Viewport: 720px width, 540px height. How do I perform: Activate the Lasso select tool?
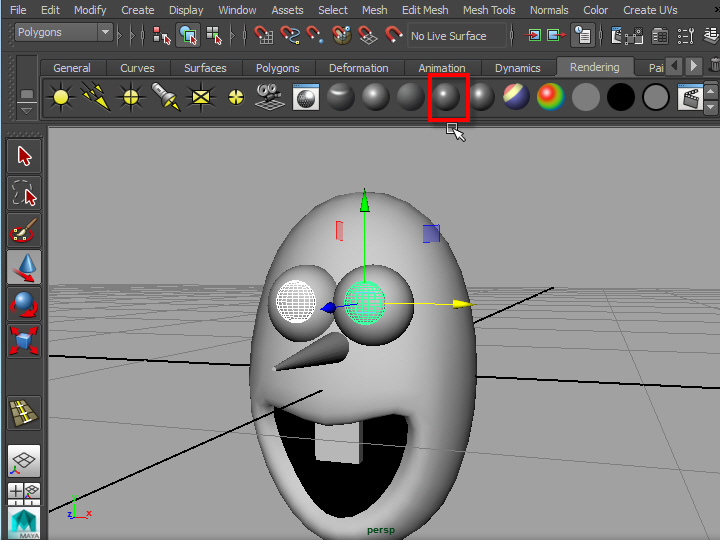[x=24, y=194]
